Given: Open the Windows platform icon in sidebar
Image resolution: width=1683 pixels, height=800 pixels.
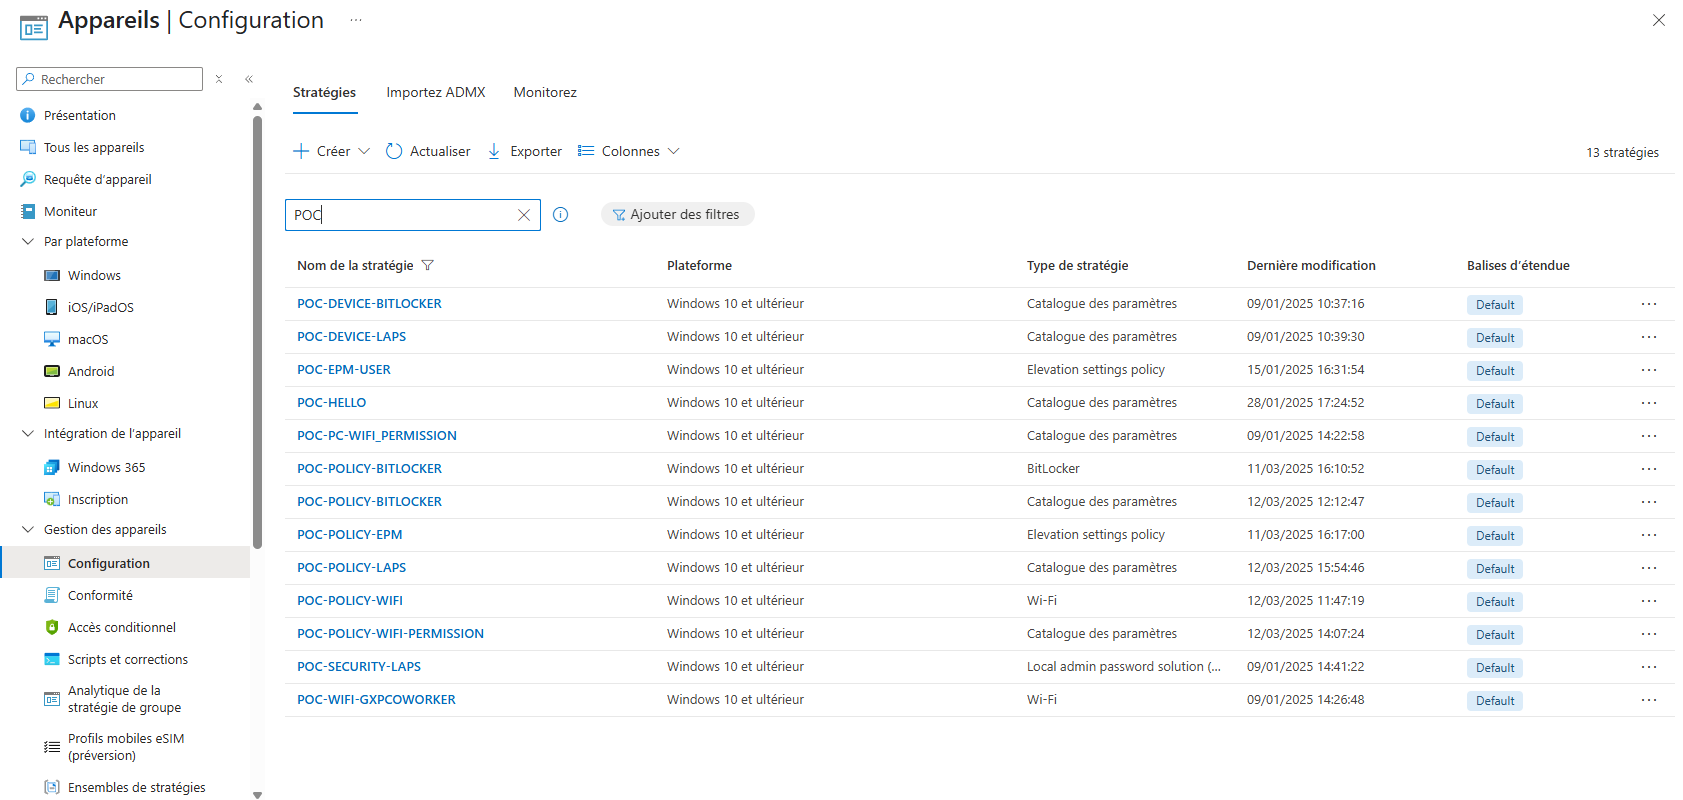Looking at the screenshot, I should (52, 276).
